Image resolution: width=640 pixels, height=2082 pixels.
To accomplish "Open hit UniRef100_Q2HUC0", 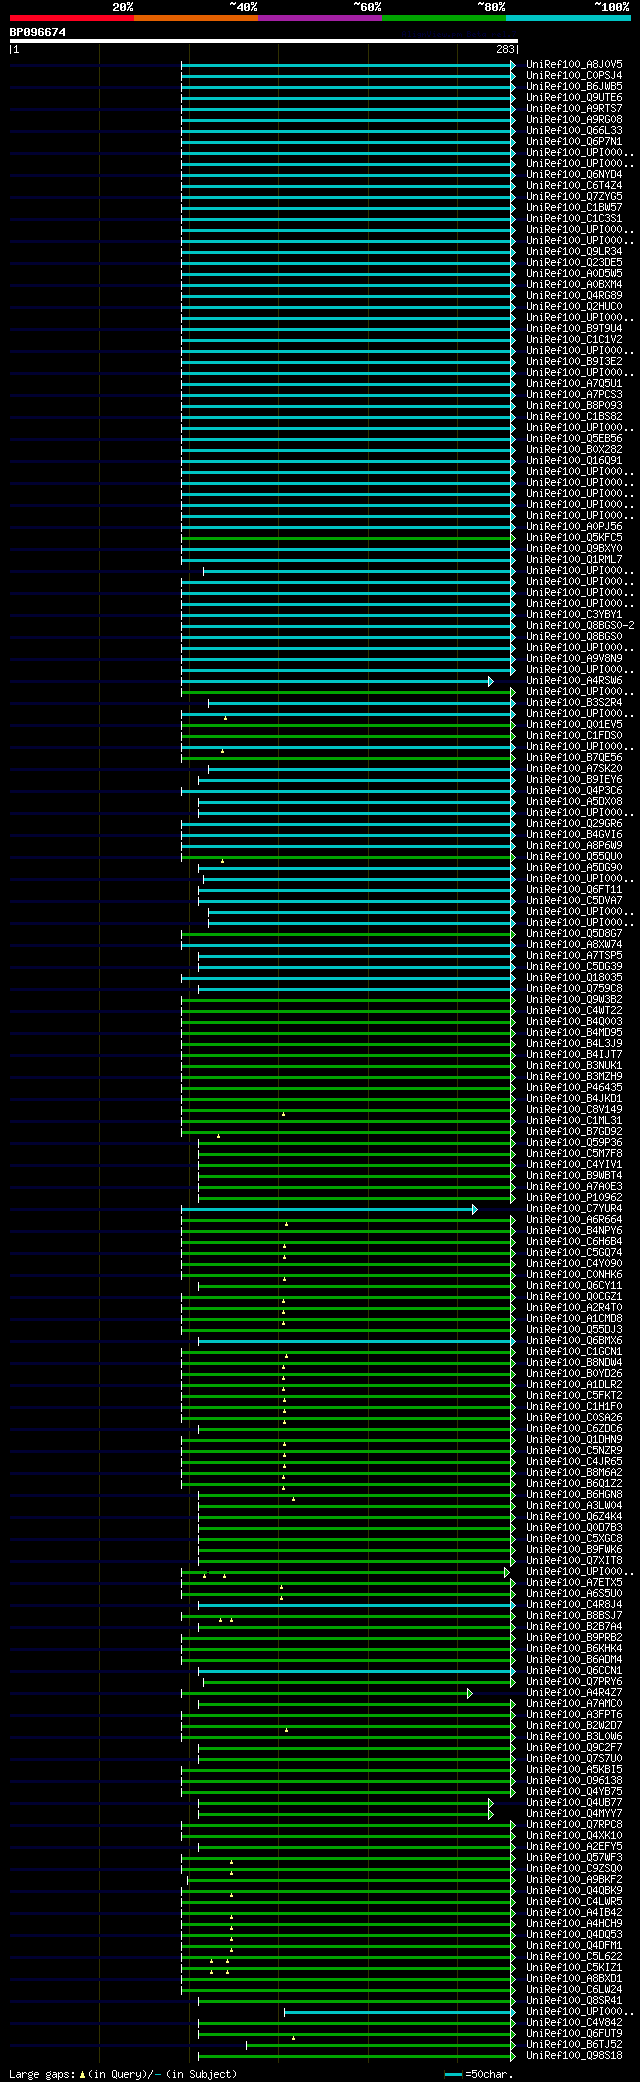I will coord(574,306).
